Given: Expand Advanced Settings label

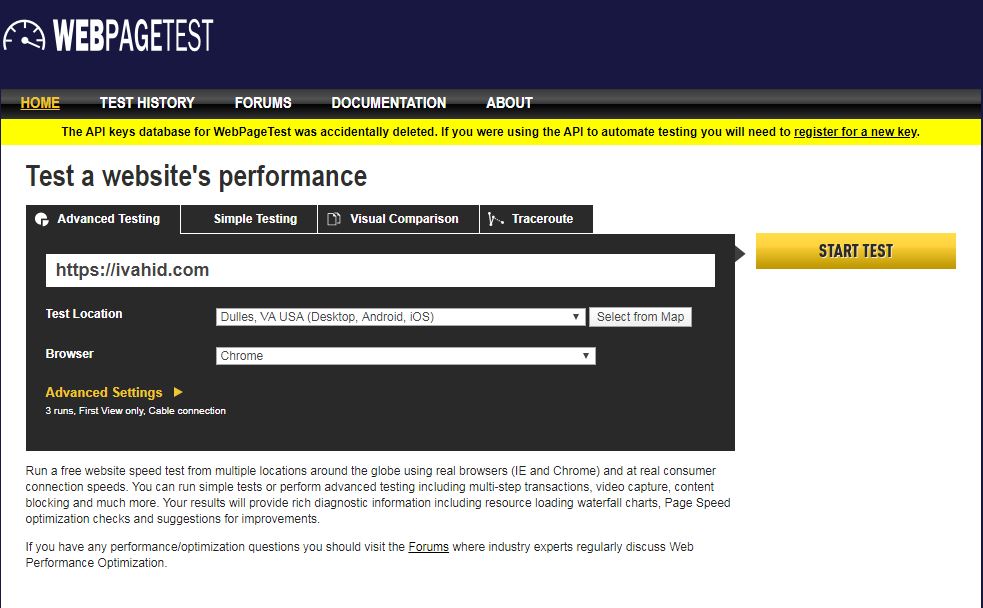Looking at the screenshot, I should (103, 392).
